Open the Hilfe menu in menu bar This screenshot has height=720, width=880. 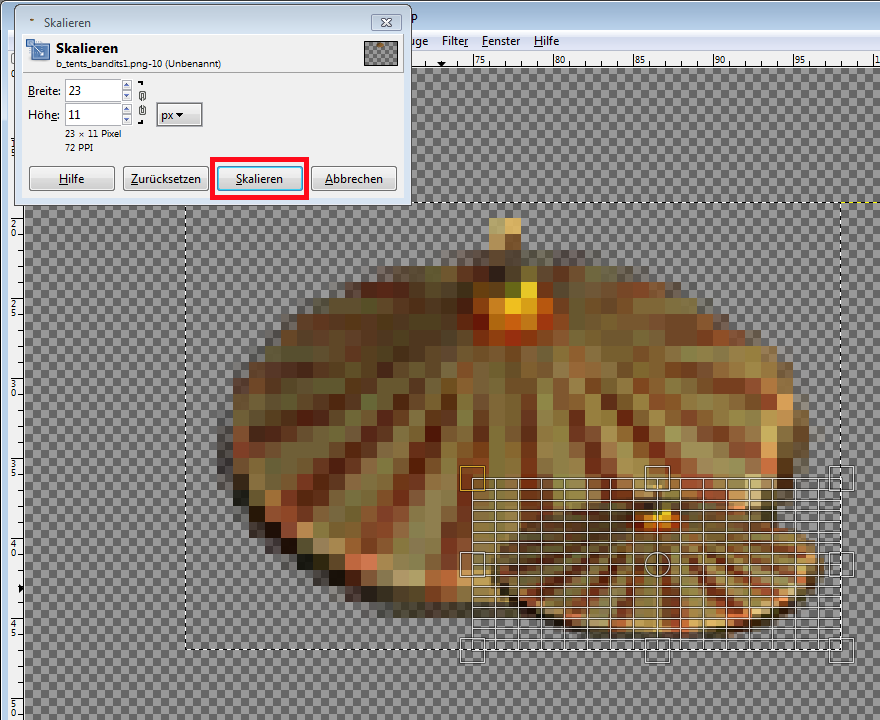pos(546,41)
